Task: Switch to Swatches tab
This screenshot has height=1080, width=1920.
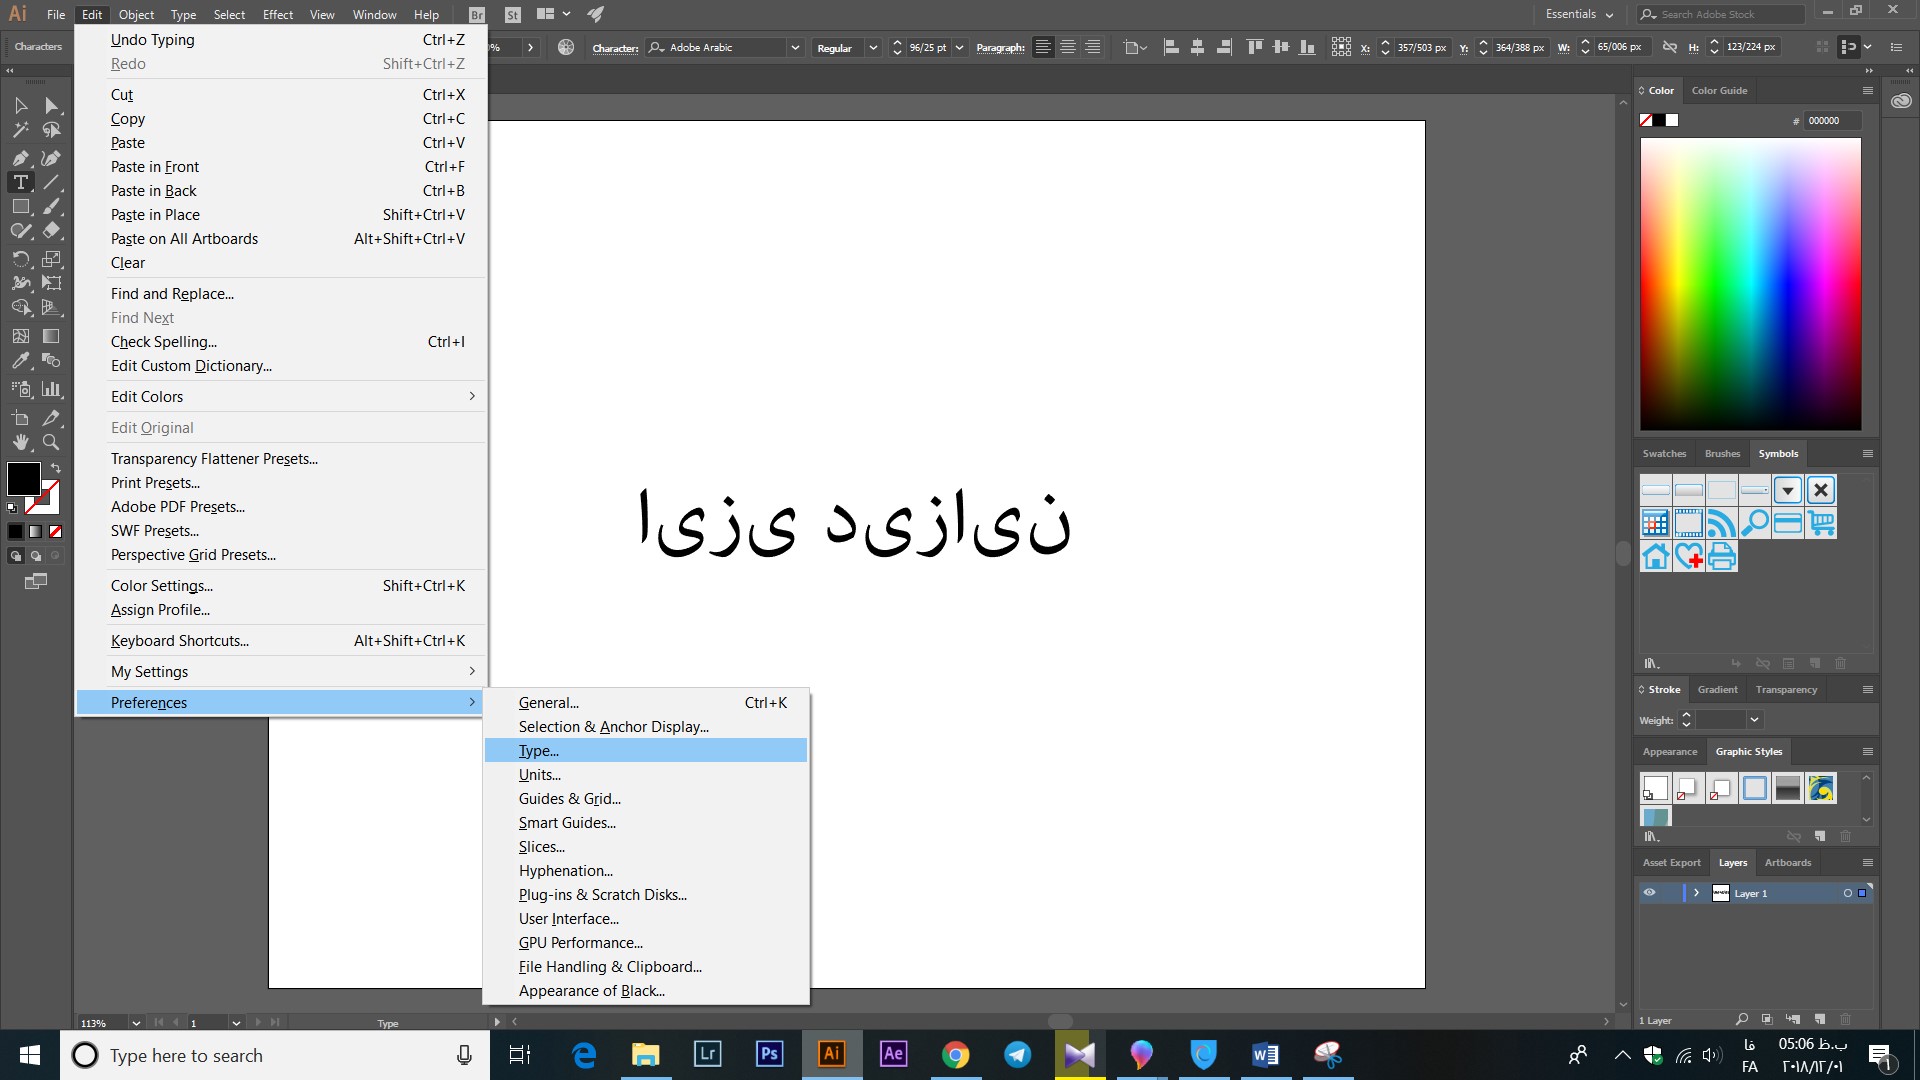Action: (x=1664, y=453)
